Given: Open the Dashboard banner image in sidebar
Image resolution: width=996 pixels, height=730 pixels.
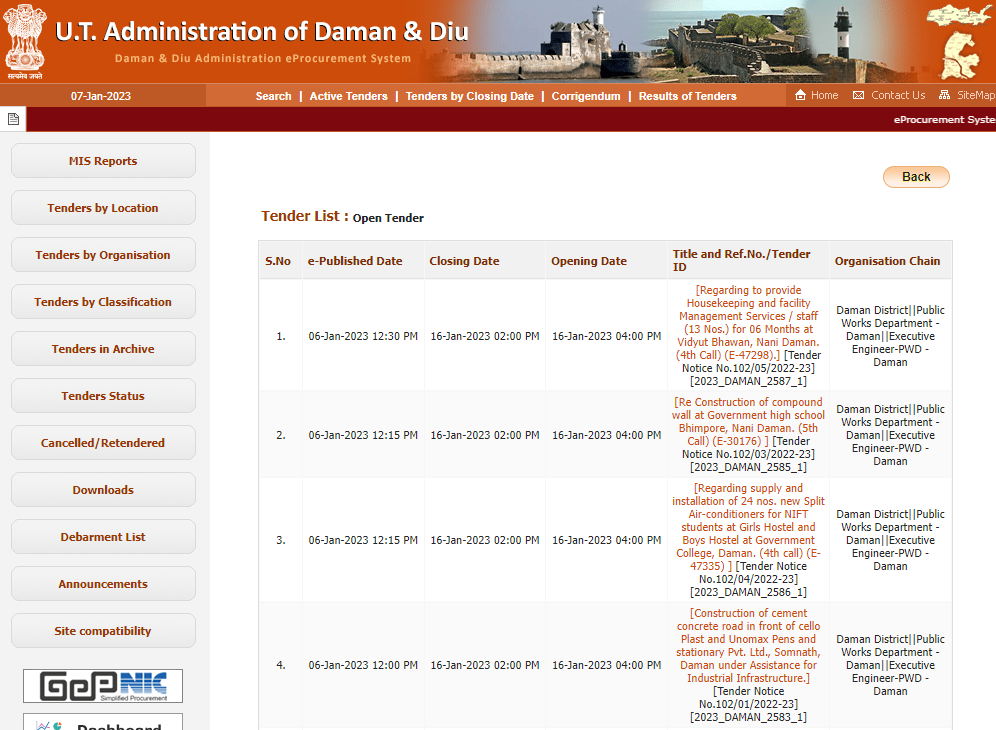Looking at the screenshot, I should 103,722.
